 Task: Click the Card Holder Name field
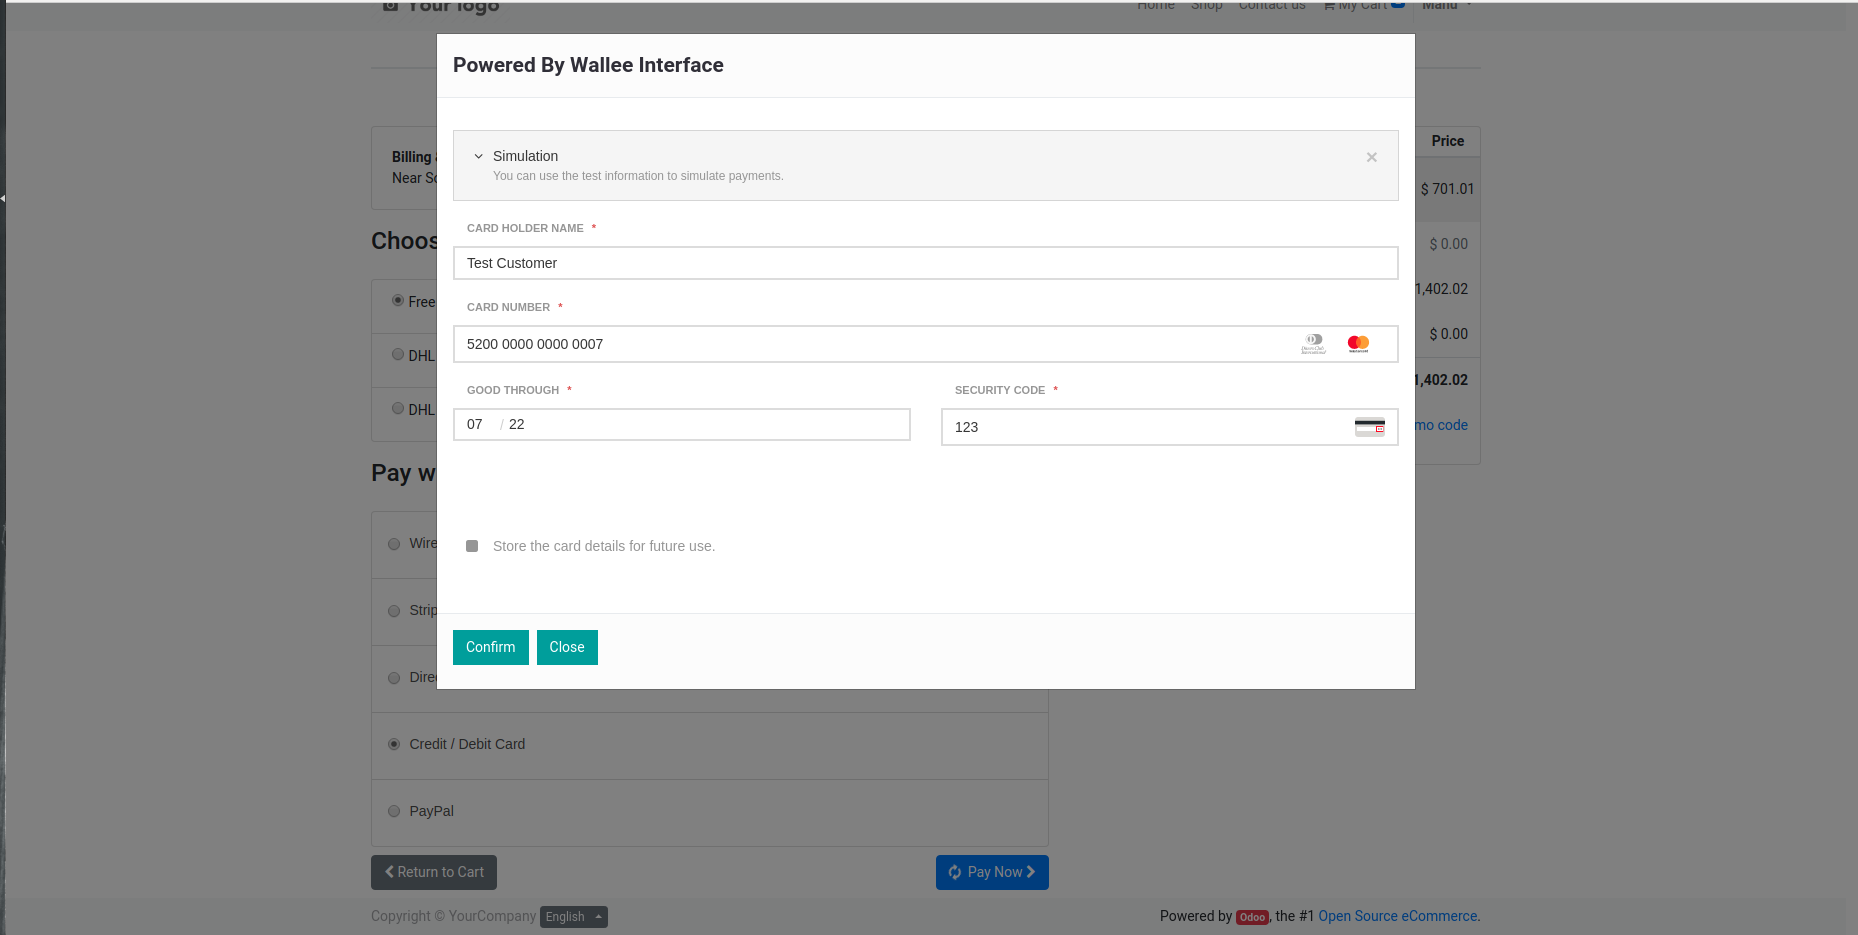coord(924,263)
